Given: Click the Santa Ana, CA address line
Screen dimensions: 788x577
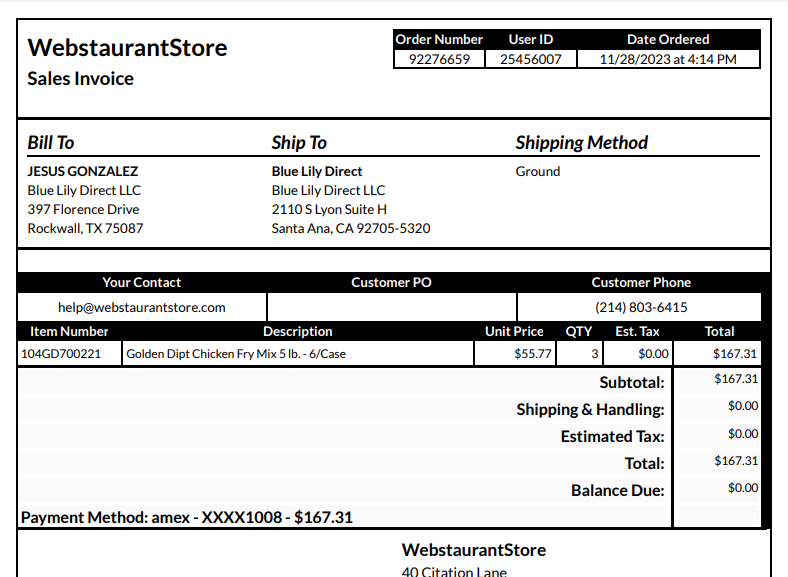Looking at the screenshot, I should pos(351,228).
